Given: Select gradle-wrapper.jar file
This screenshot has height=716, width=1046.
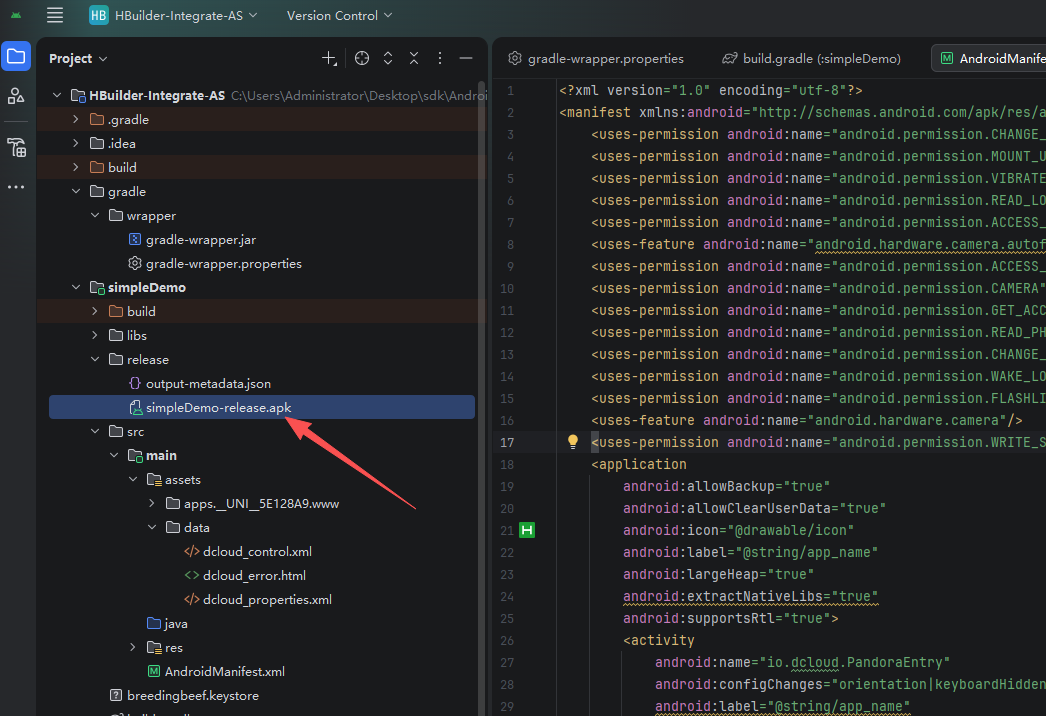Looking at the screenshot, I should [201, 240].
